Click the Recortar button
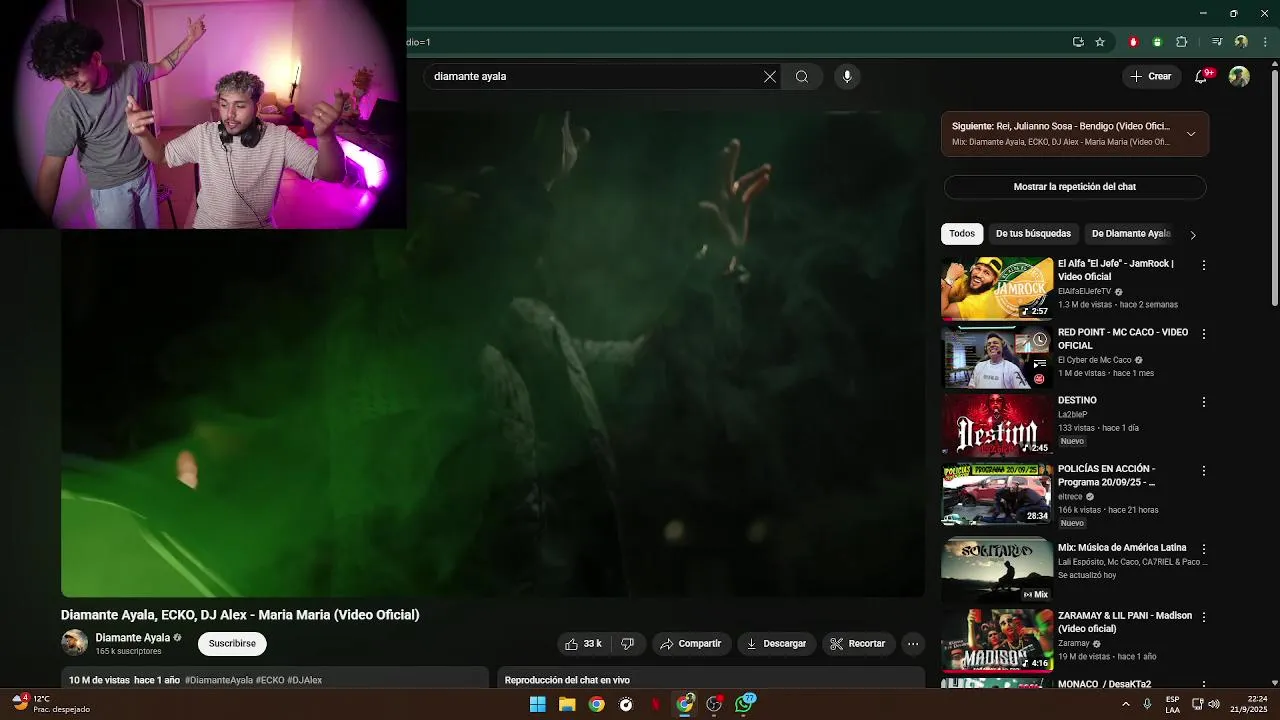This screenshot has width=1280, height=720. coord(857,644)
